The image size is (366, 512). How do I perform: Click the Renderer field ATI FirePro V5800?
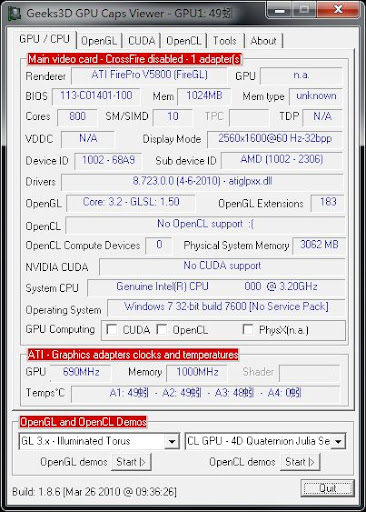149,75
